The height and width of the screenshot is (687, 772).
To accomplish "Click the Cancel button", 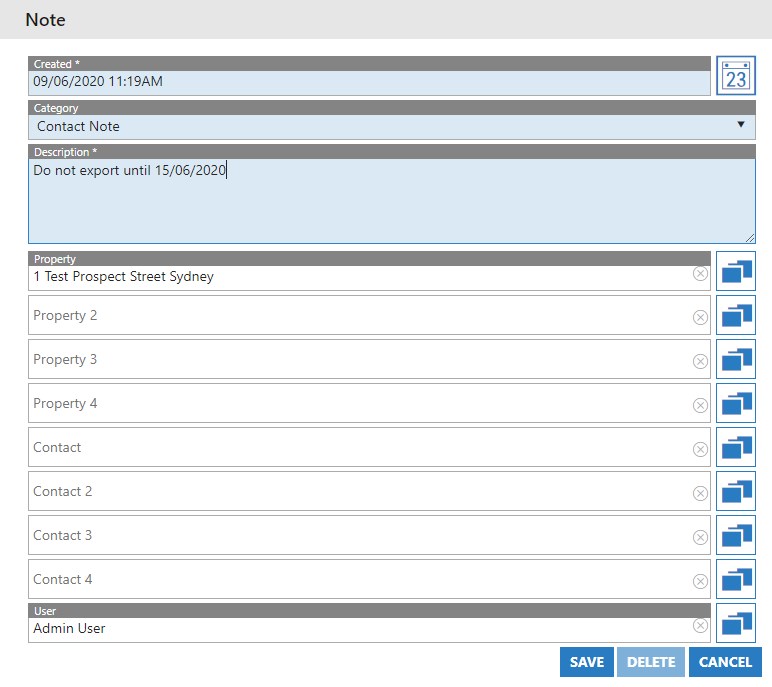I will [725, 662].
